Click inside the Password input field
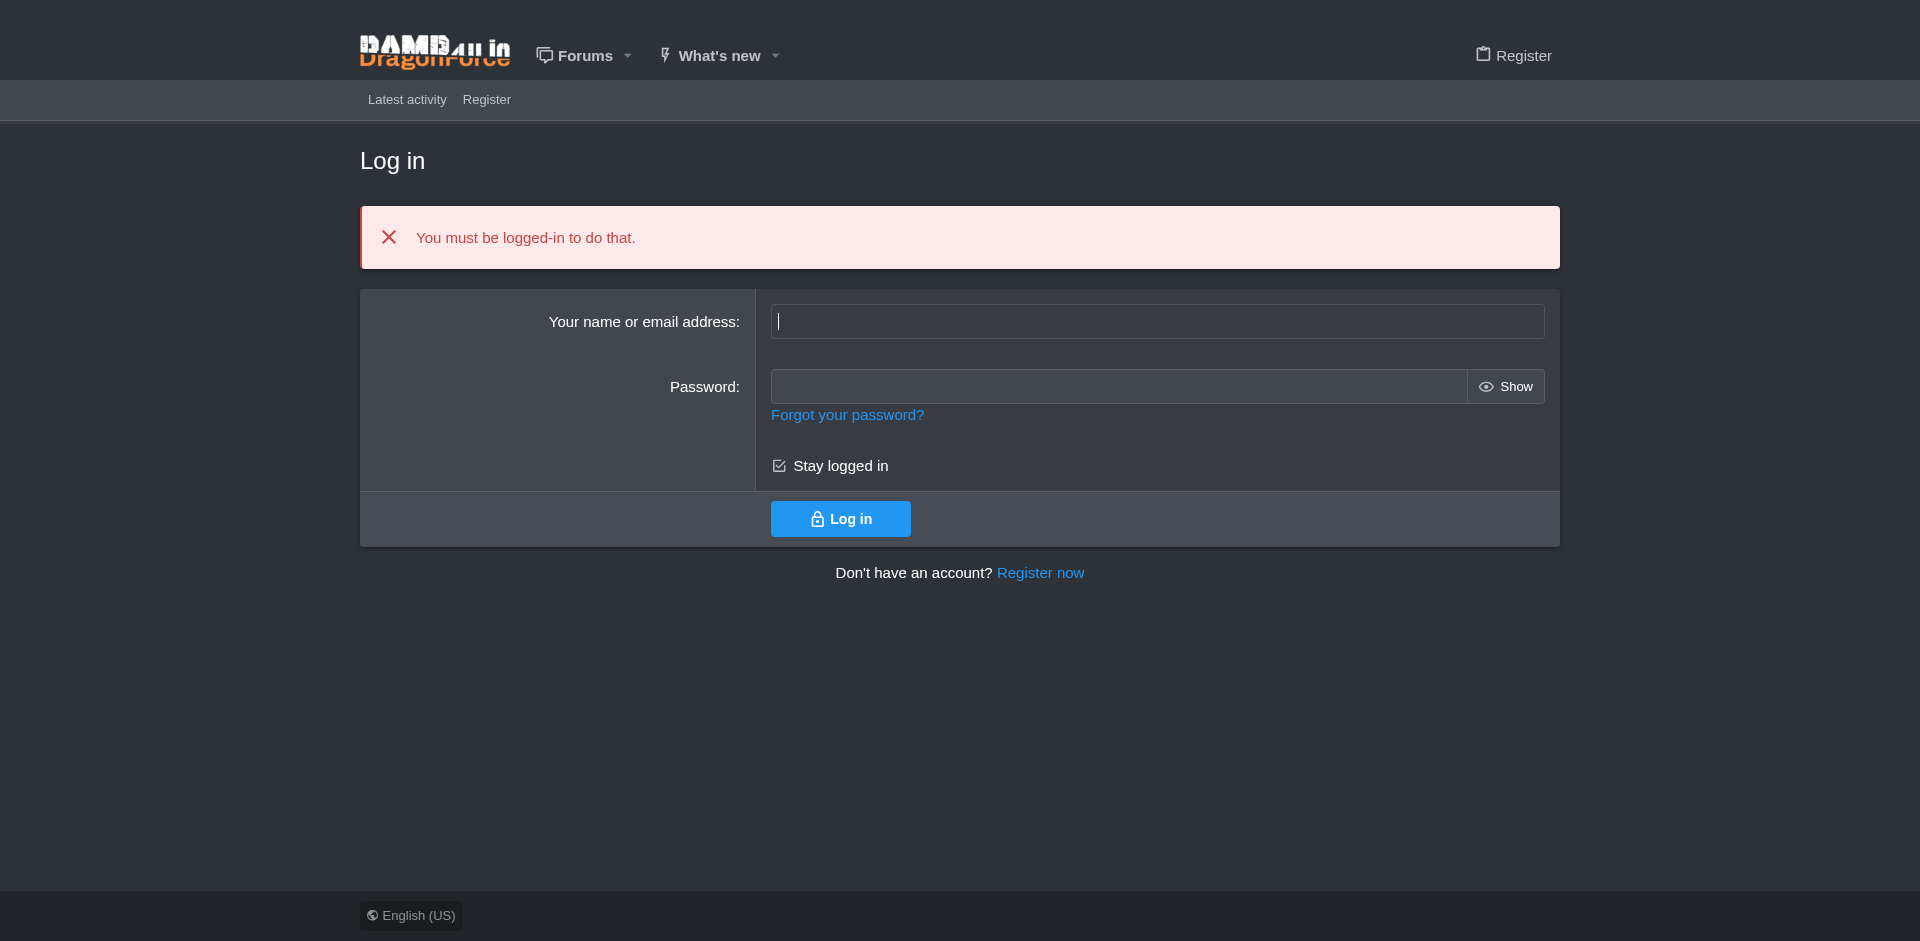Viewport: 1920px width, 941px height. click(x=1118, y=387)
